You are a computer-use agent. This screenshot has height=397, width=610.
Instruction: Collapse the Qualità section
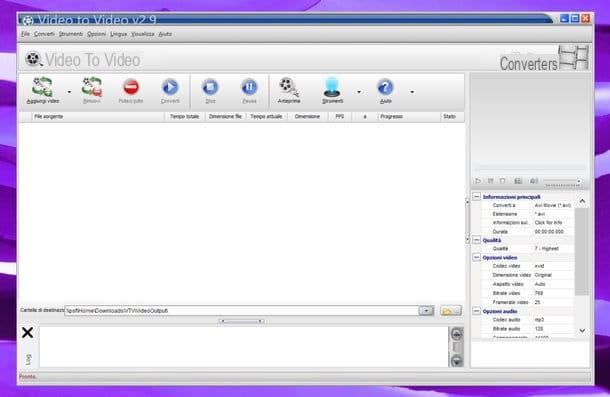coord(477,240)
